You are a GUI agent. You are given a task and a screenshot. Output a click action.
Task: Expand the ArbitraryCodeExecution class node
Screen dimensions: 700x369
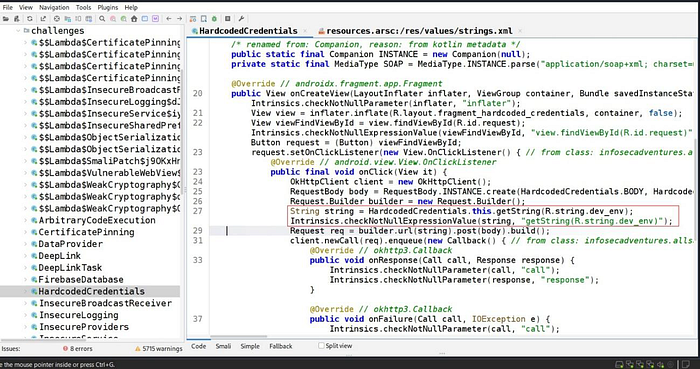25,220
